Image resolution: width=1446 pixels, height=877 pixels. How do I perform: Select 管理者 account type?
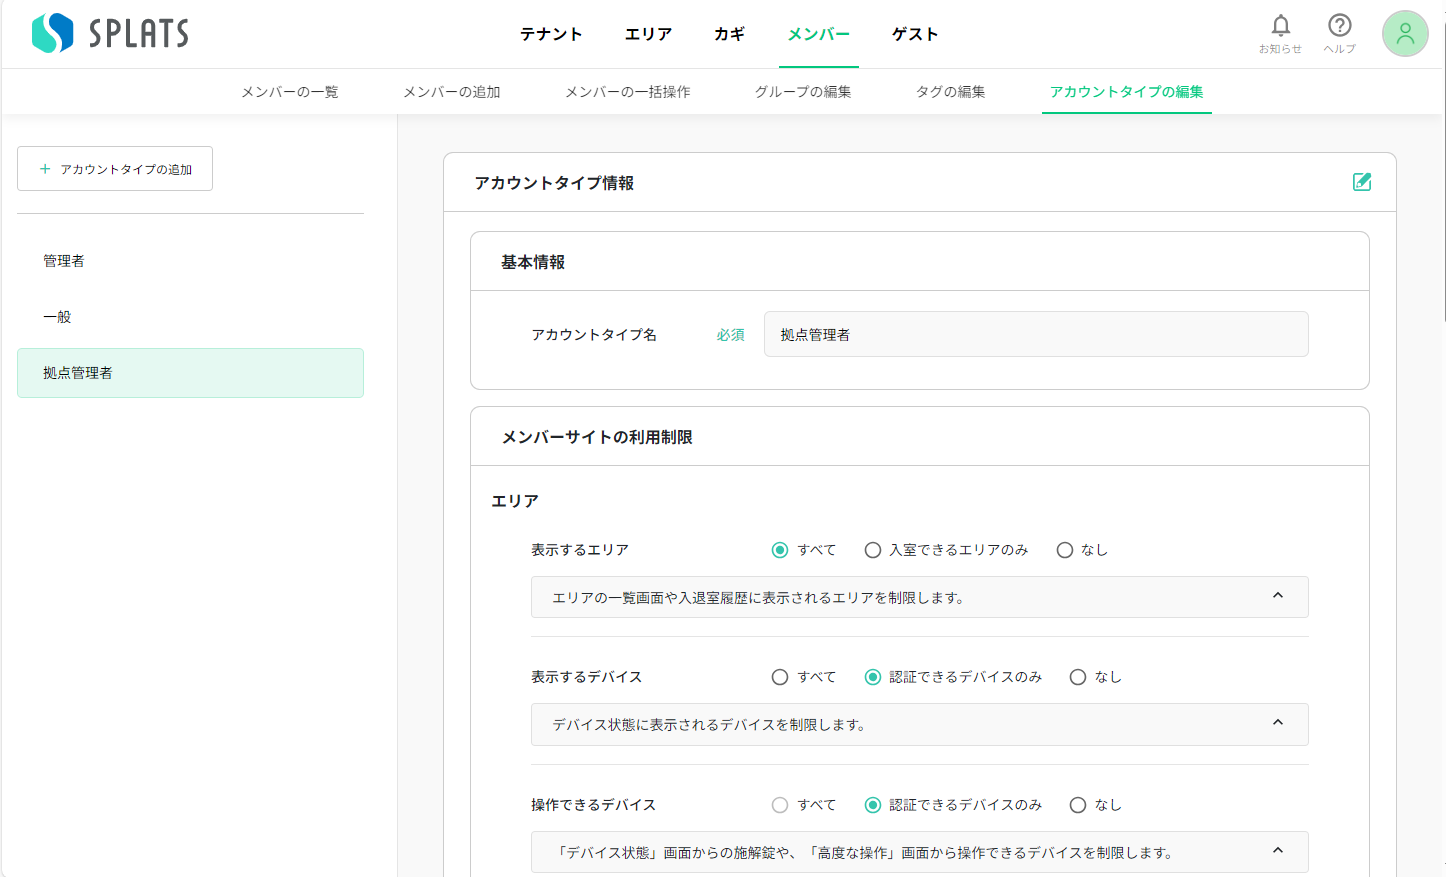point(190,261)
